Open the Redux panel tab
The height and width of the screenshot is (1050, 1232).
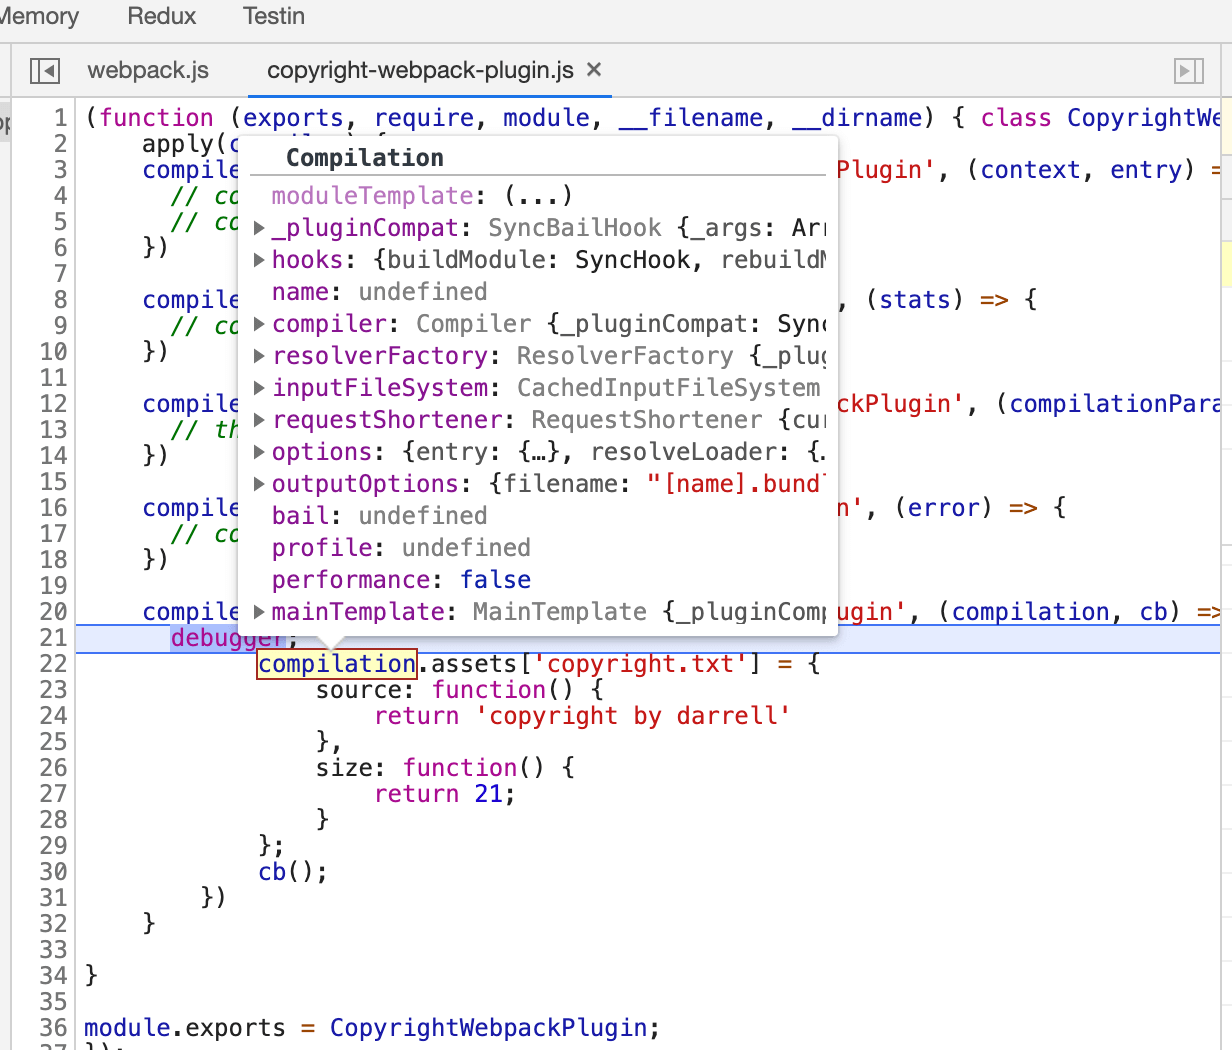(x=162, y=16)
